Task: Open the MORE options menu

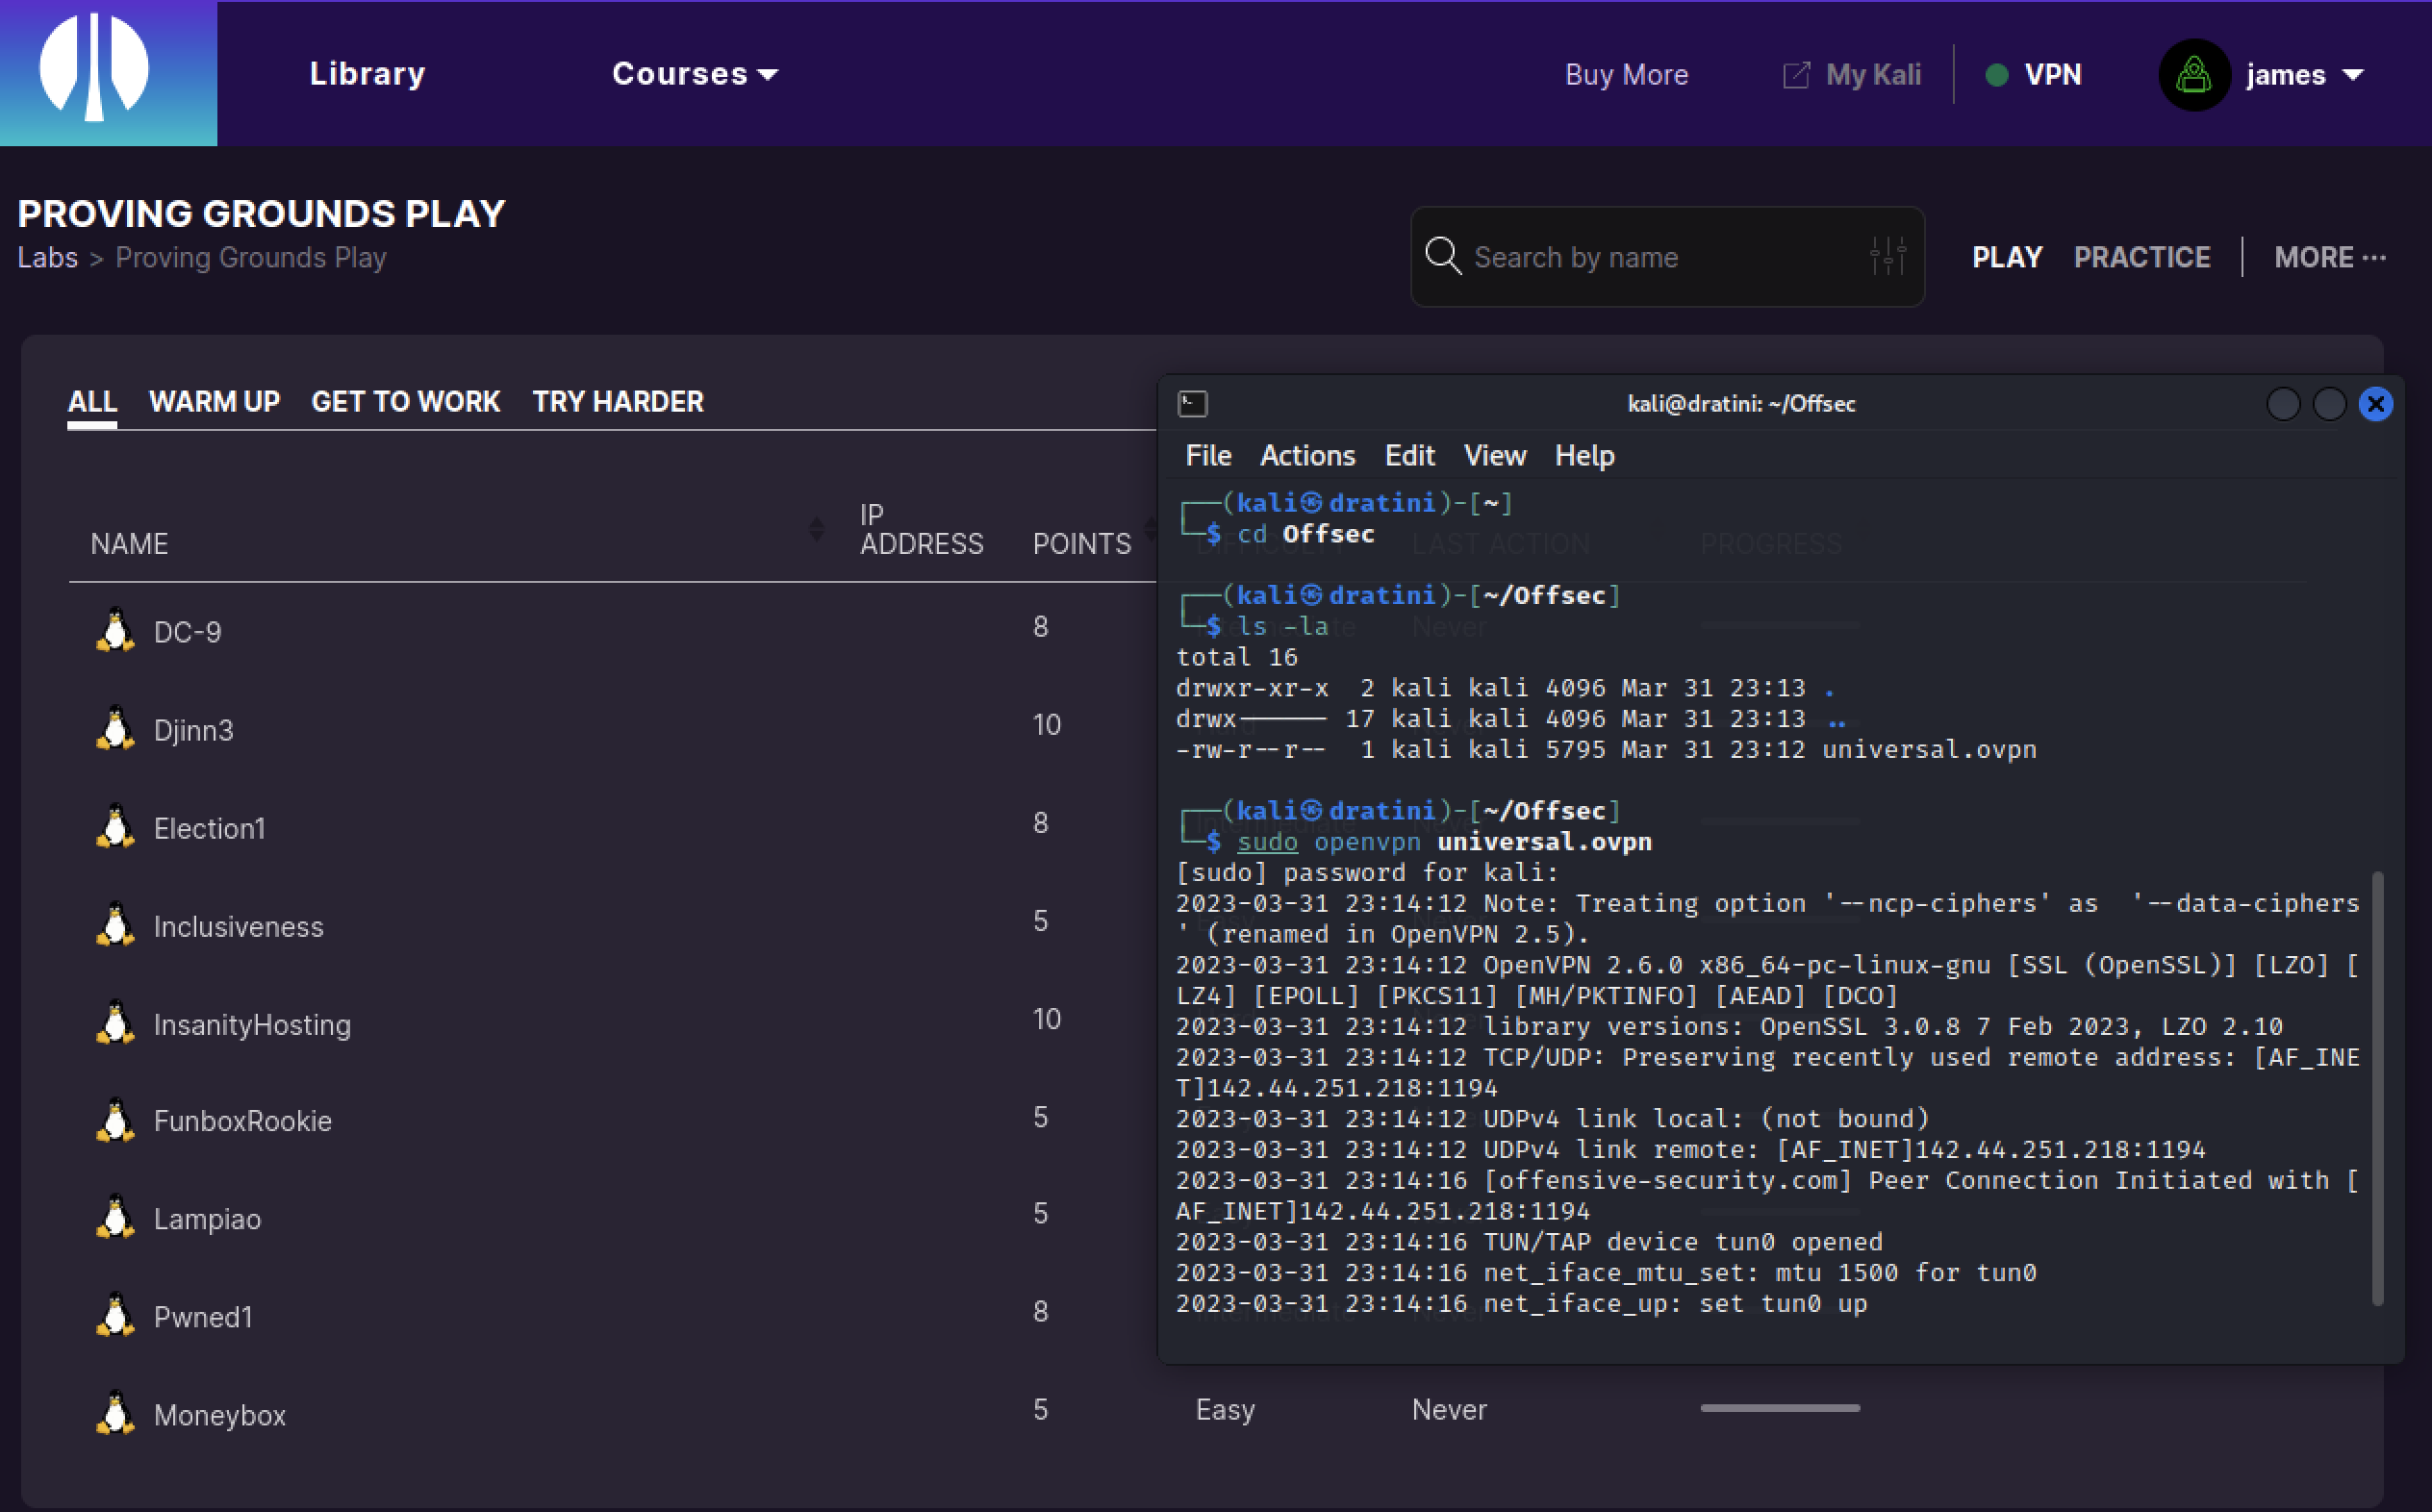Action: tap(2329, 258)
